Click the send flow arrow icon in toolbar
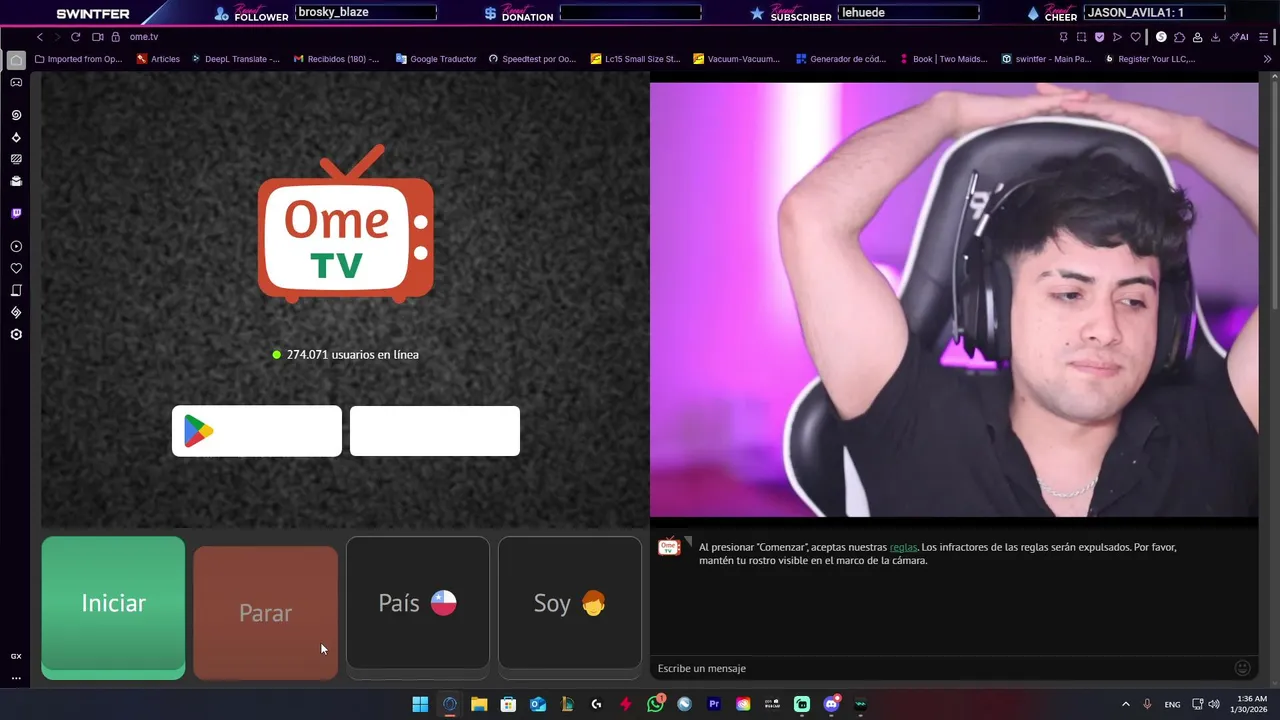Image resolution: width=1280 pixels, height=720 pixels. pos(1118,37)
